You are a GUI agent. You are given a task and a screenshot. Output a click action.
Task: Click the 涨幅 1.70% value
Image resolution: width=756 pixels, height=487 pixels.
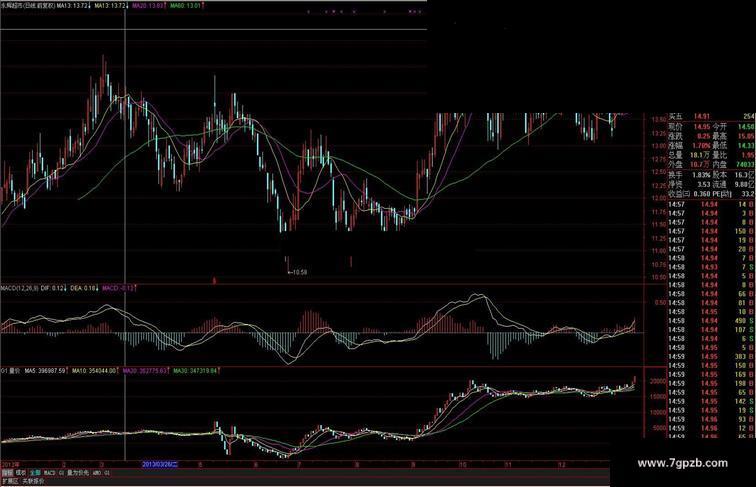click(703, 145)
